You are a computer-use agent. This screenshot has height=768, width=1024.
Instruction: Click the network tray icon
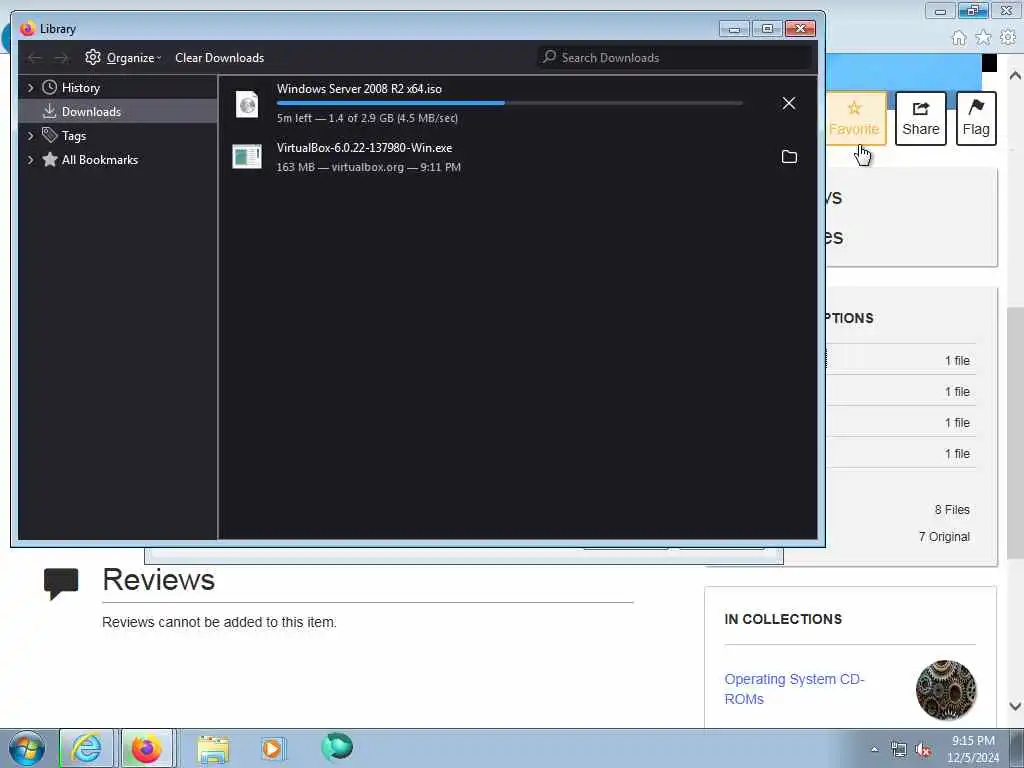[899, 750]
